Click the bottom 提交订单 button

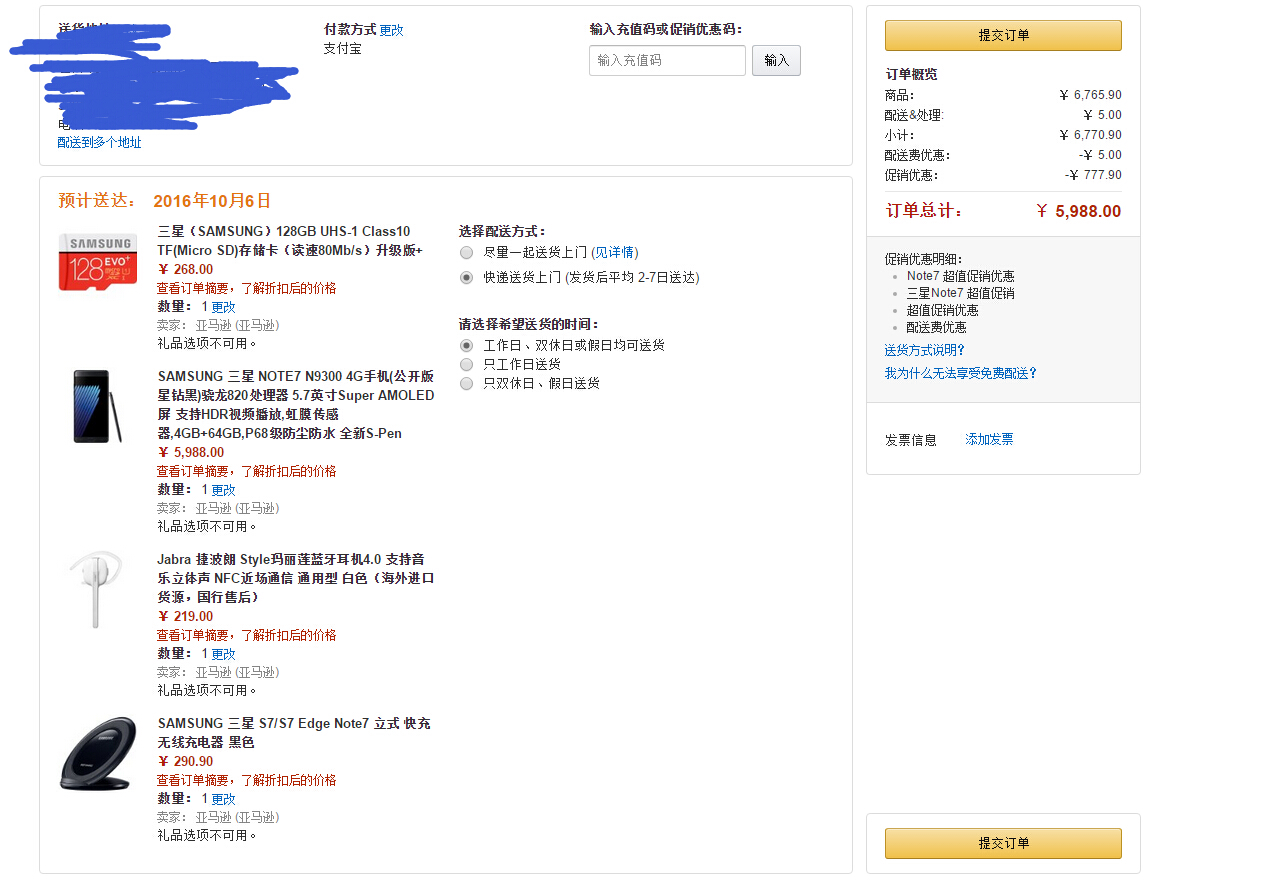[1003, 844]
